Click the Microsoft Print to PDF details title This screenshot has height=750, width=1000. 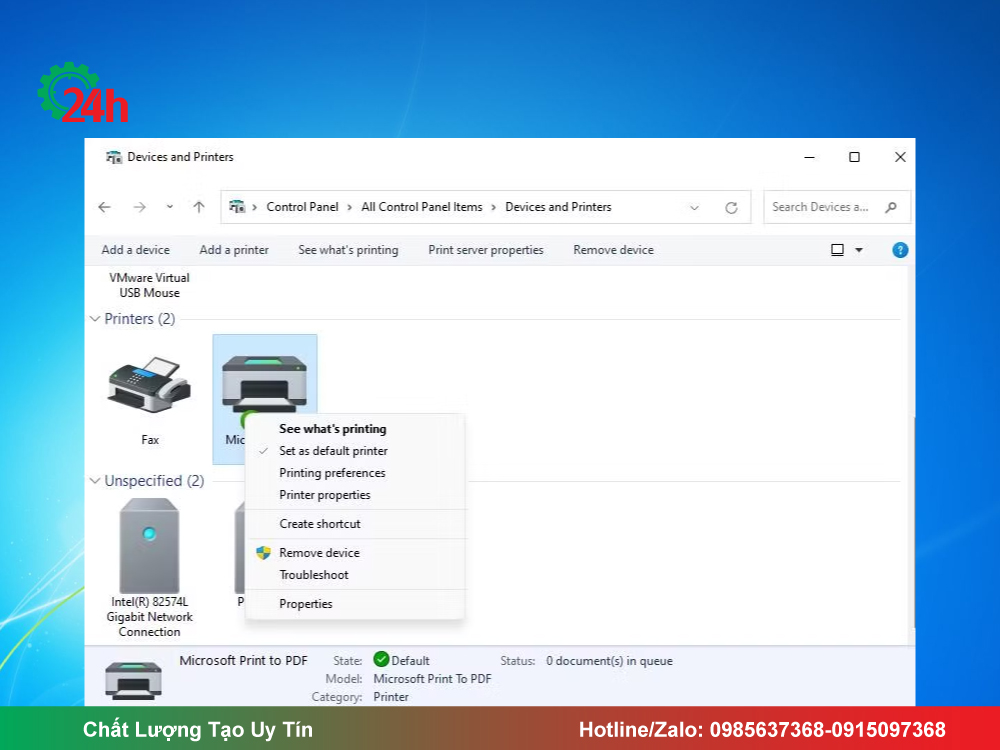click(x=243, y=661)
